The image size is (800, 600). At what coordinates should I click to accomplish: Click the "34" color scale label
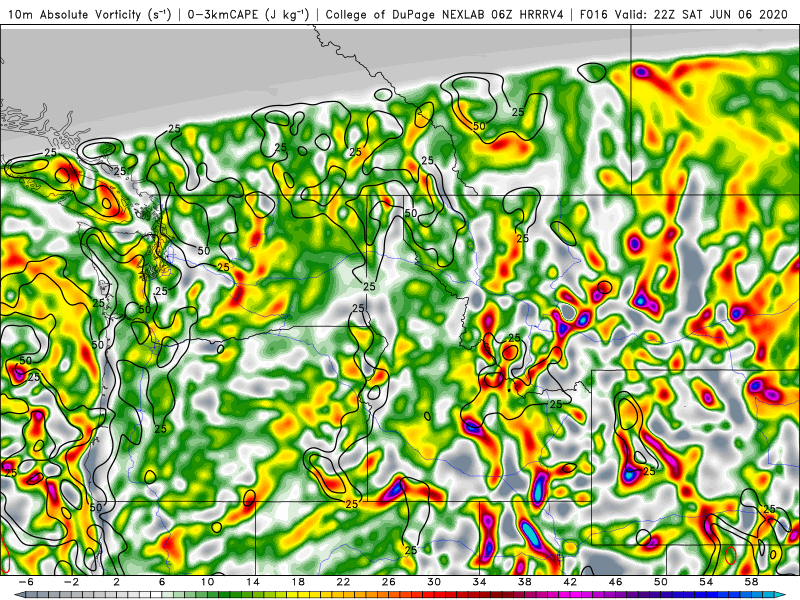click(x=480, y=582)
